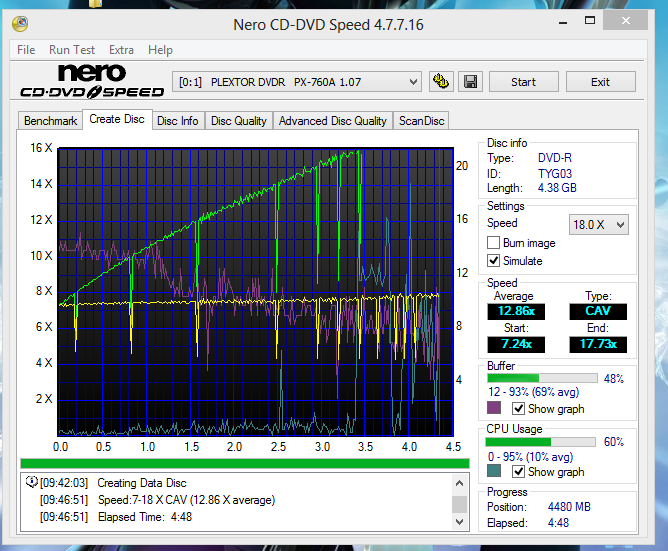Open the drive options icon next to drive selector

click(x=441, y=81)
